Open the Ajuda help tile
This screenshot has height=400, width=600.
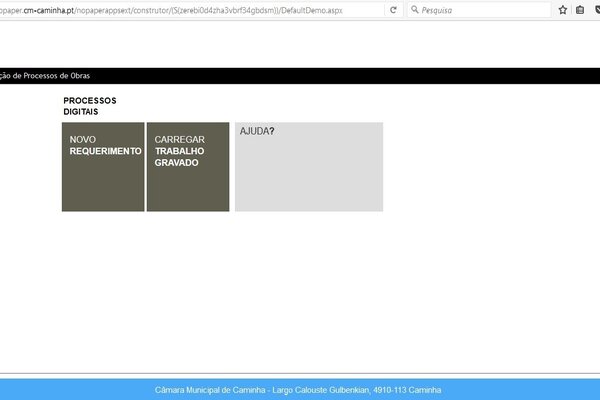(309, 167)
